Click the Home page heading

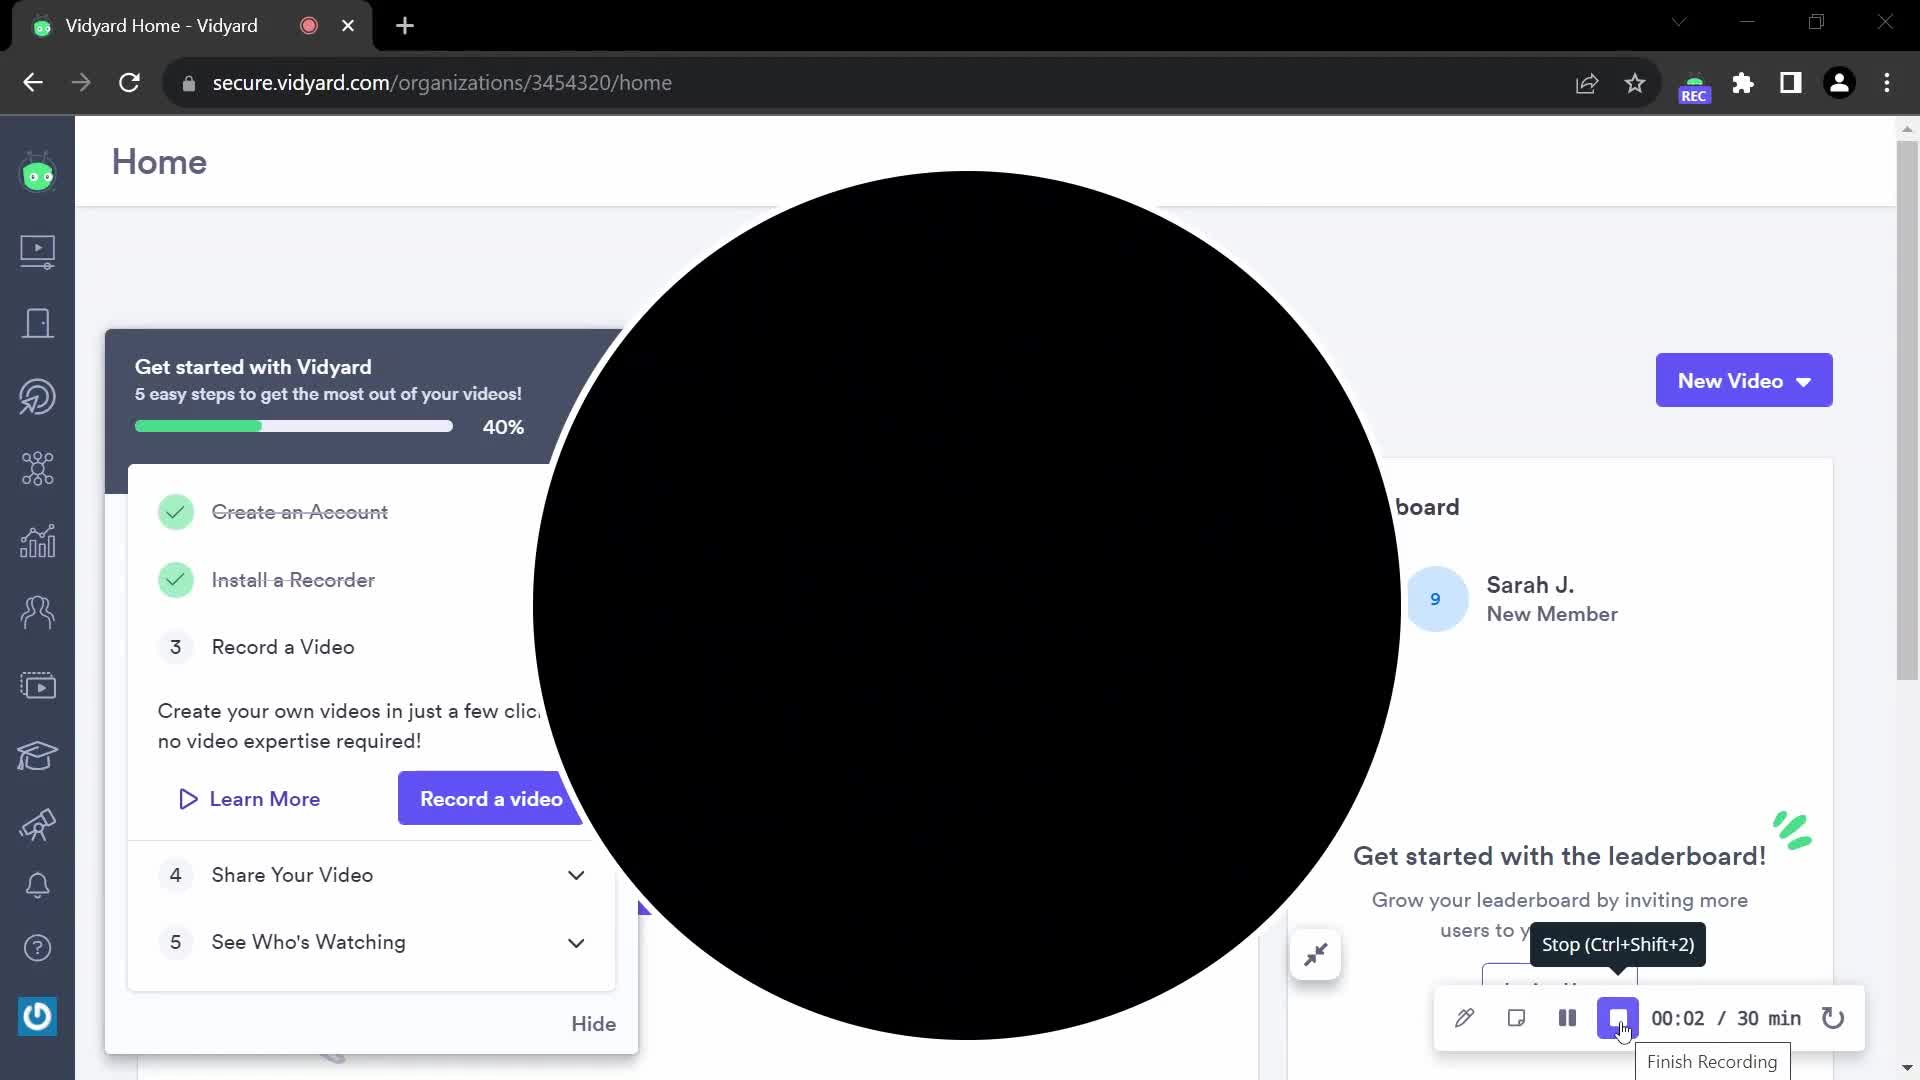coord(159,162)
